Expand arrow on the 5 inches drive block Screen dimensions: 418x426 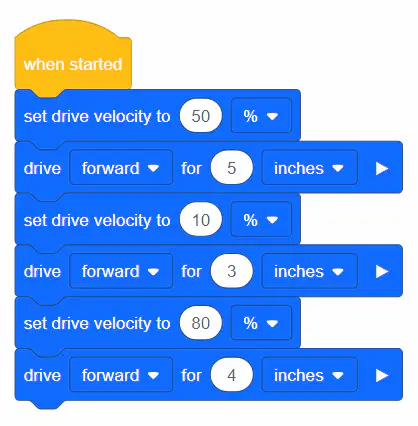click(382, 168)
